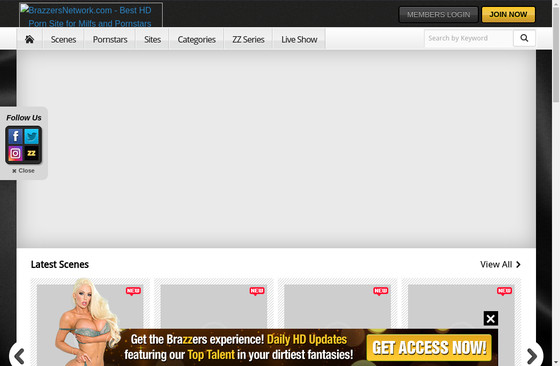The height and width of the screenshot is (366, 560).
Task: Open the Scenes menu item
Action: coord(63,39)
